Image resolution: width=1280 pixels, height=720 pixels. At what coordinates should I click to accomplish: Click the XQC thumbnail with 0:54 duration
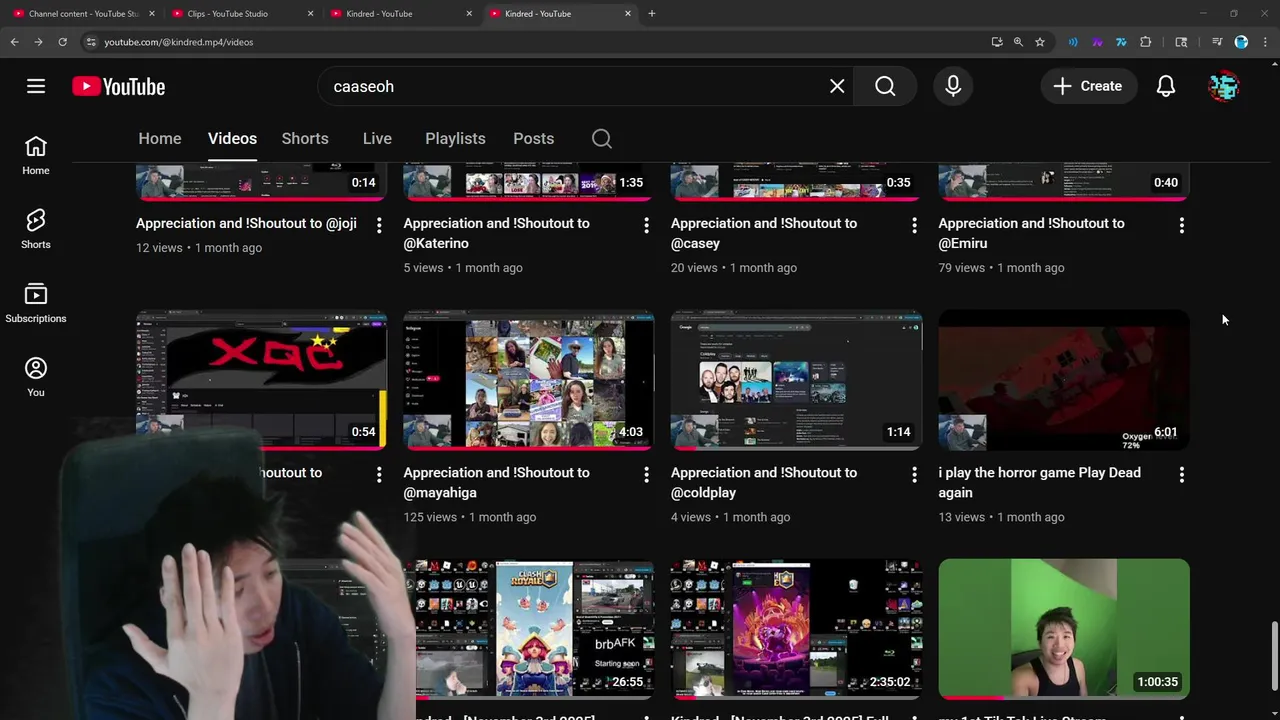261,380
